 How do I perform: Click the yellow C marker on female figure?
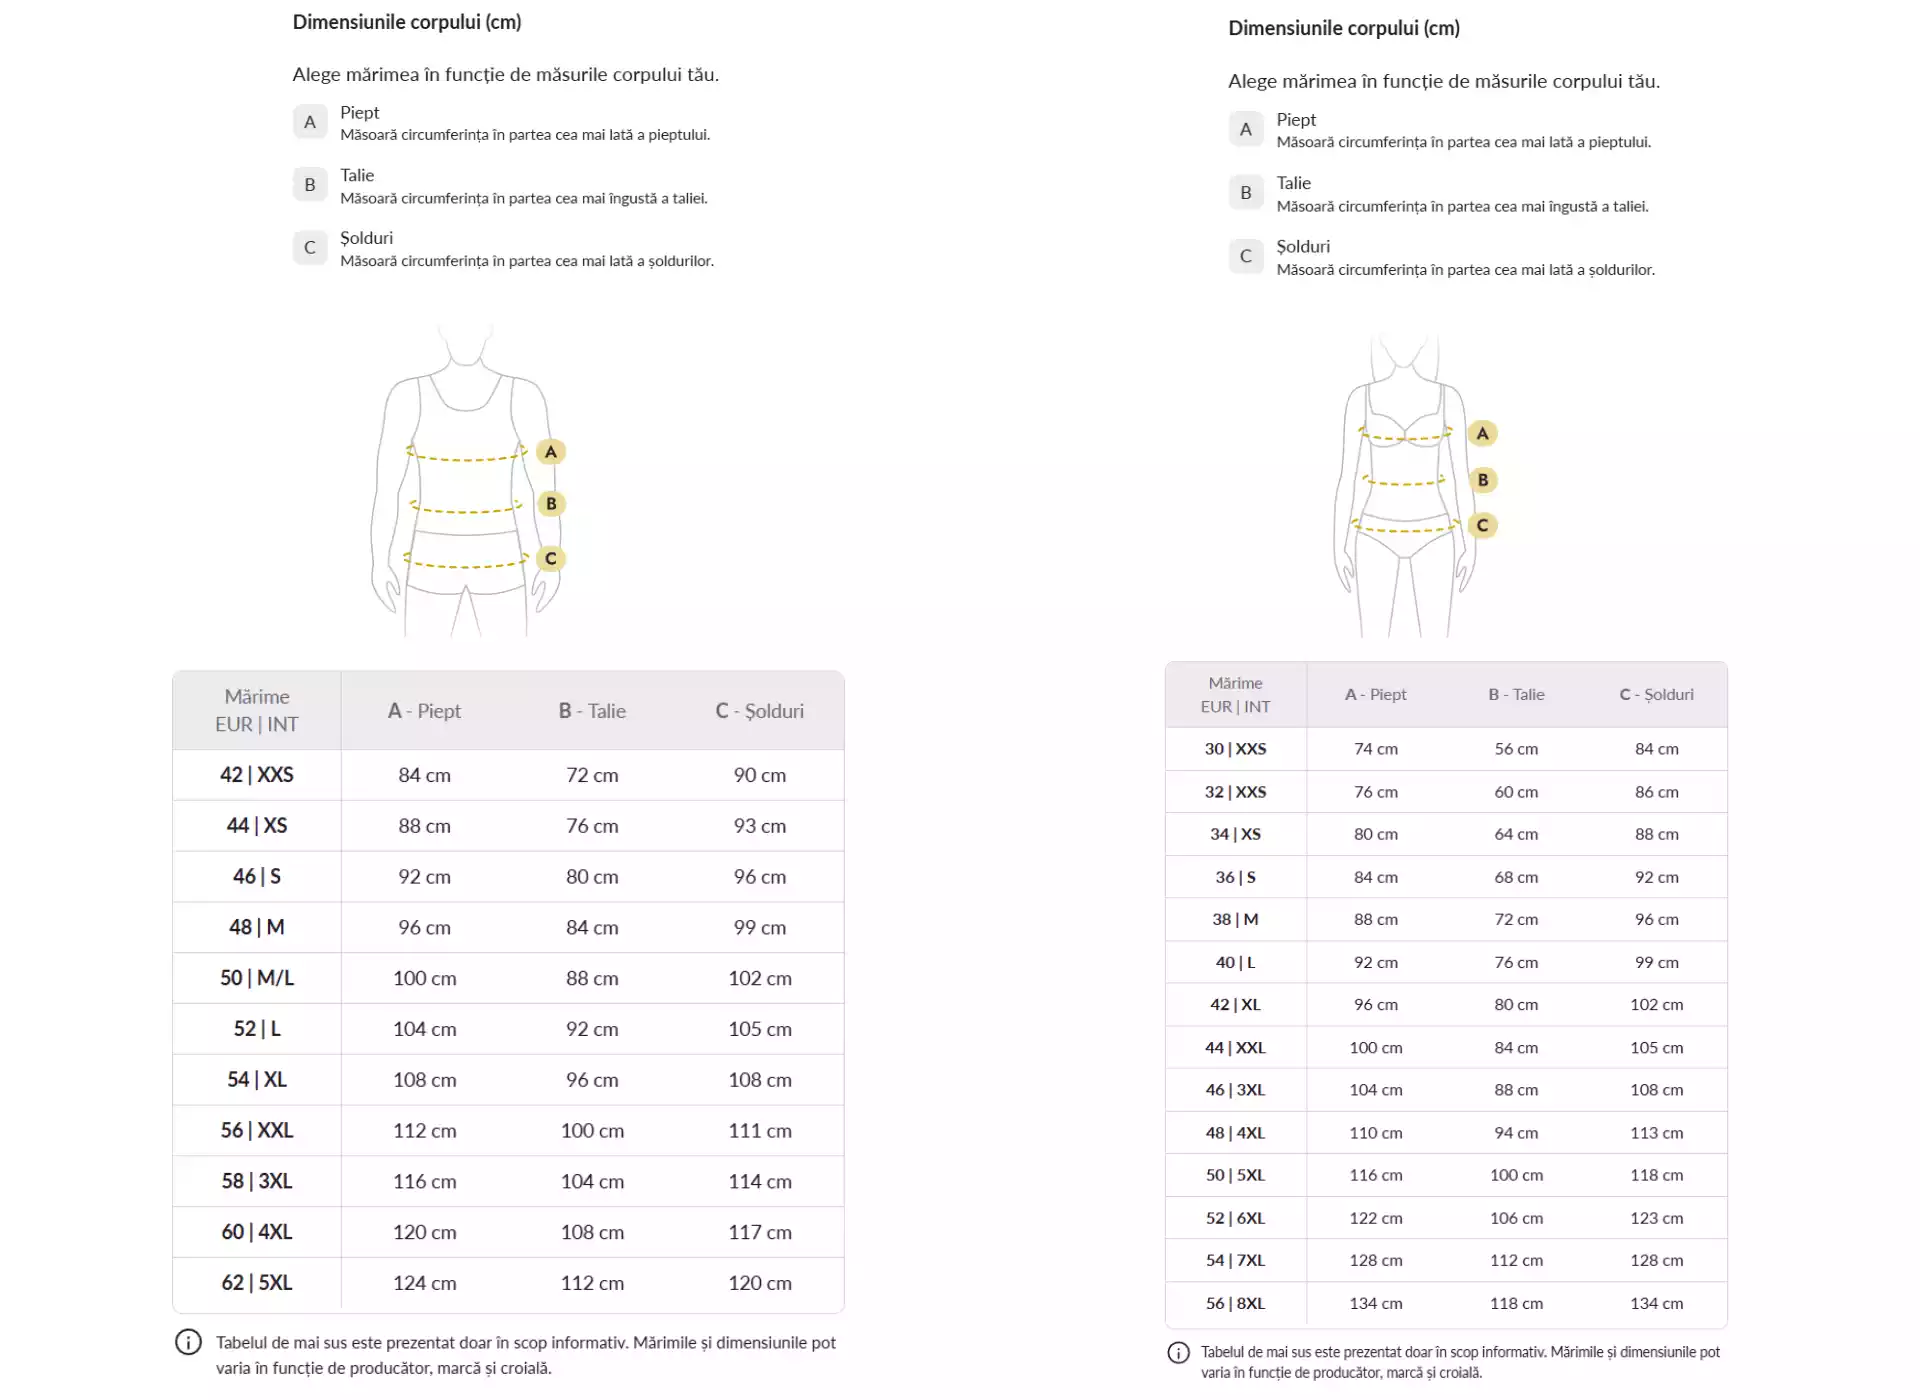tap(1482, 526)
